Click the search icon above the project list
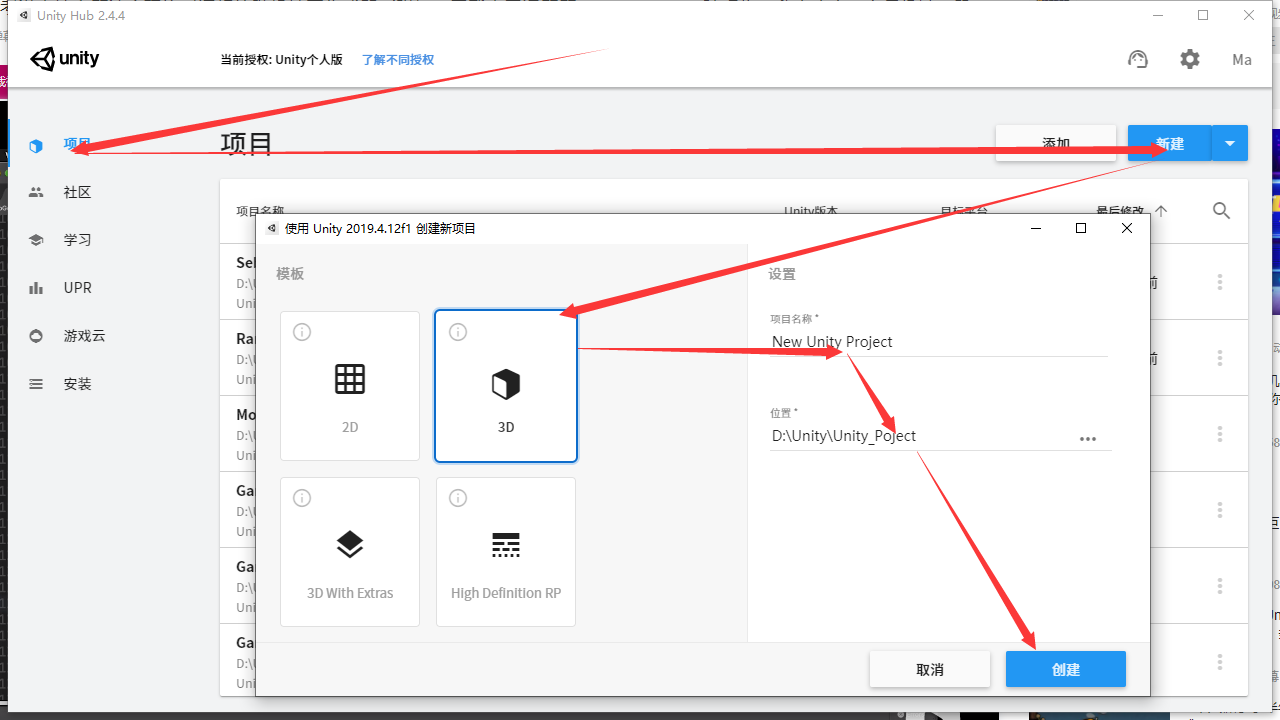This screenshot has width=1280, height=720. [1221, 211]
